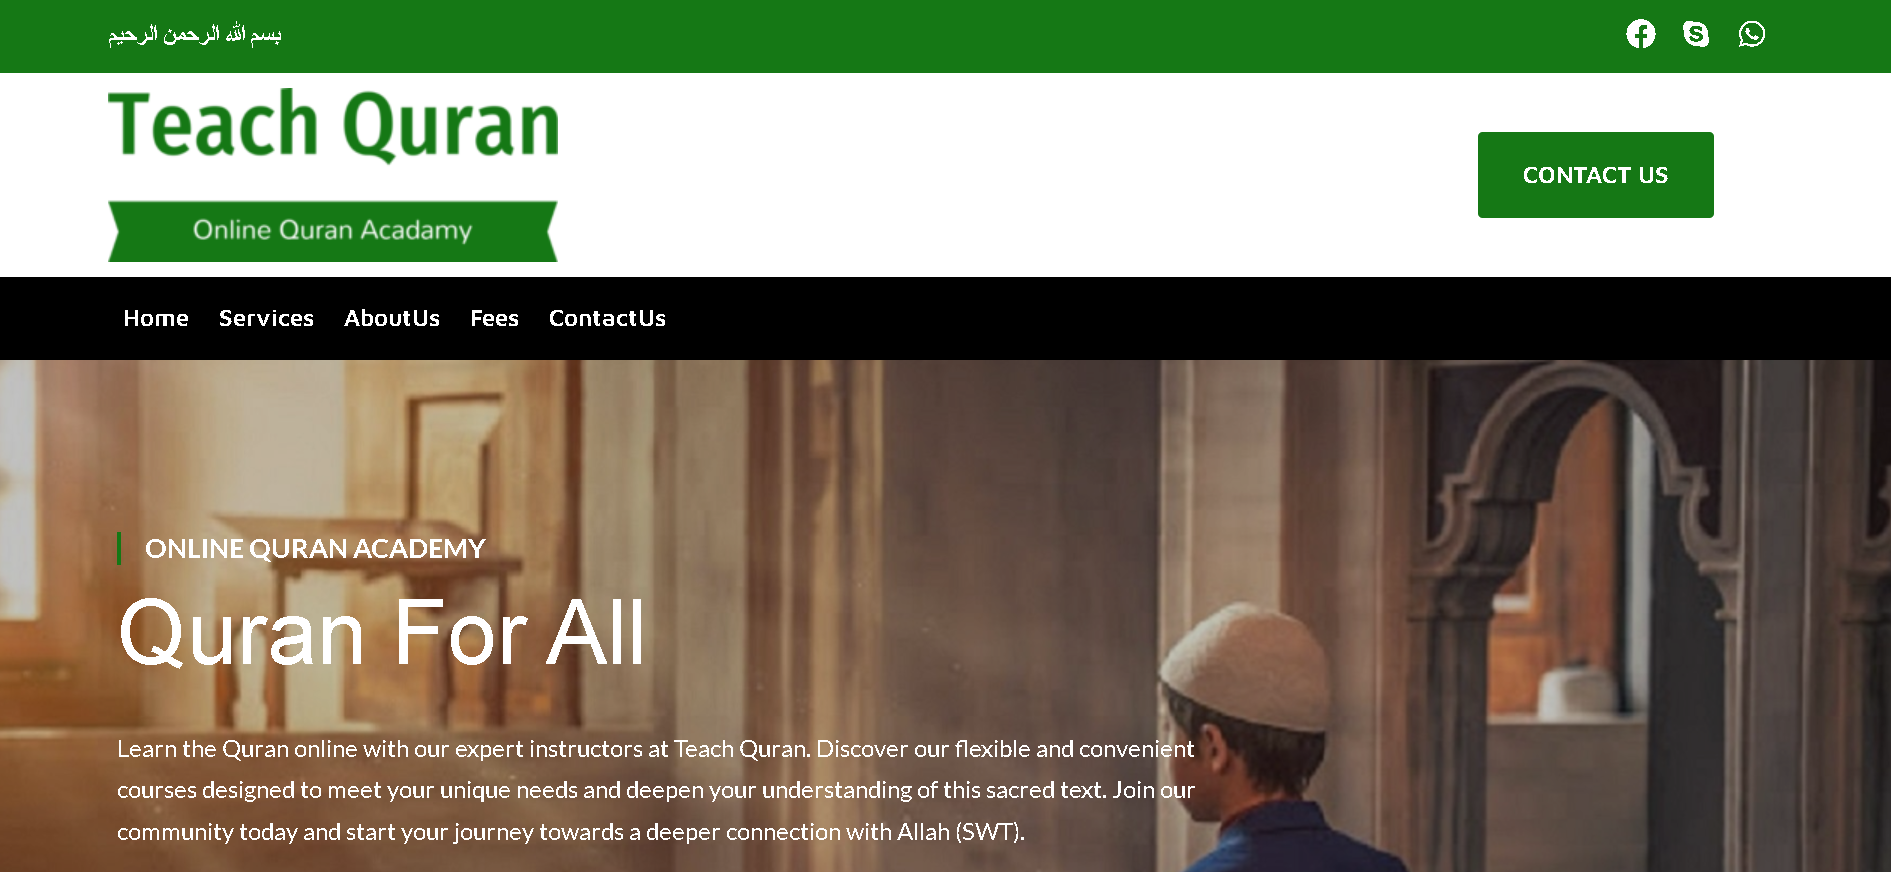
Task: Open the Facebook social icon
Action: coord(1640,34)
